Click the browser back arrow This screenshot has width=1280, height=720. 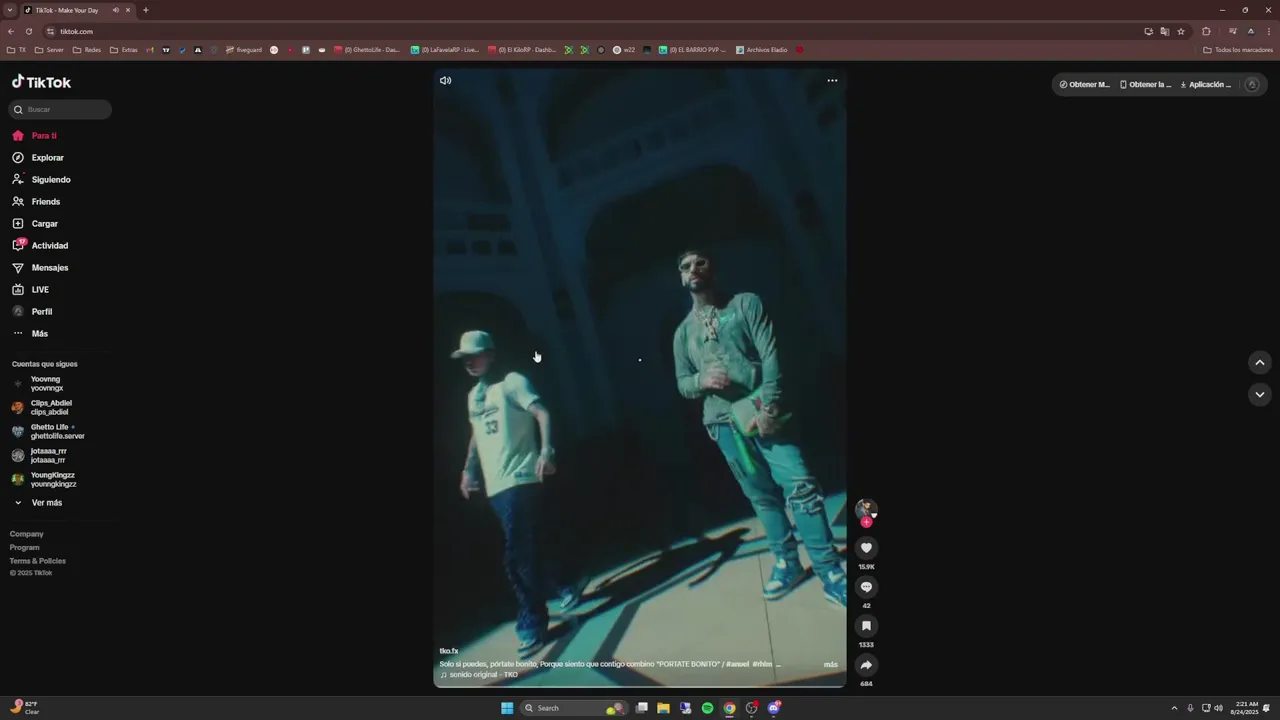tap(11, 31)
